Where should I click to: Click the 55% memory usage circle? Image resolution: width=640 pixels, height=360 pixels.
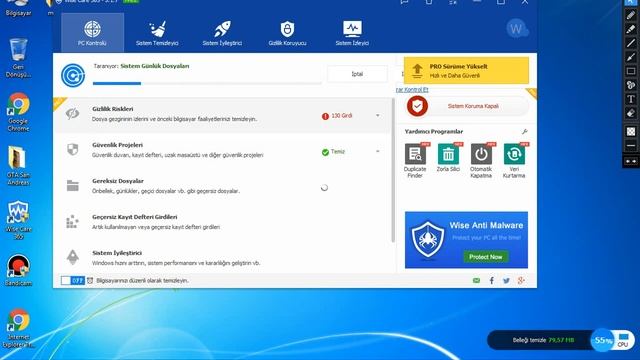[602, 340]
